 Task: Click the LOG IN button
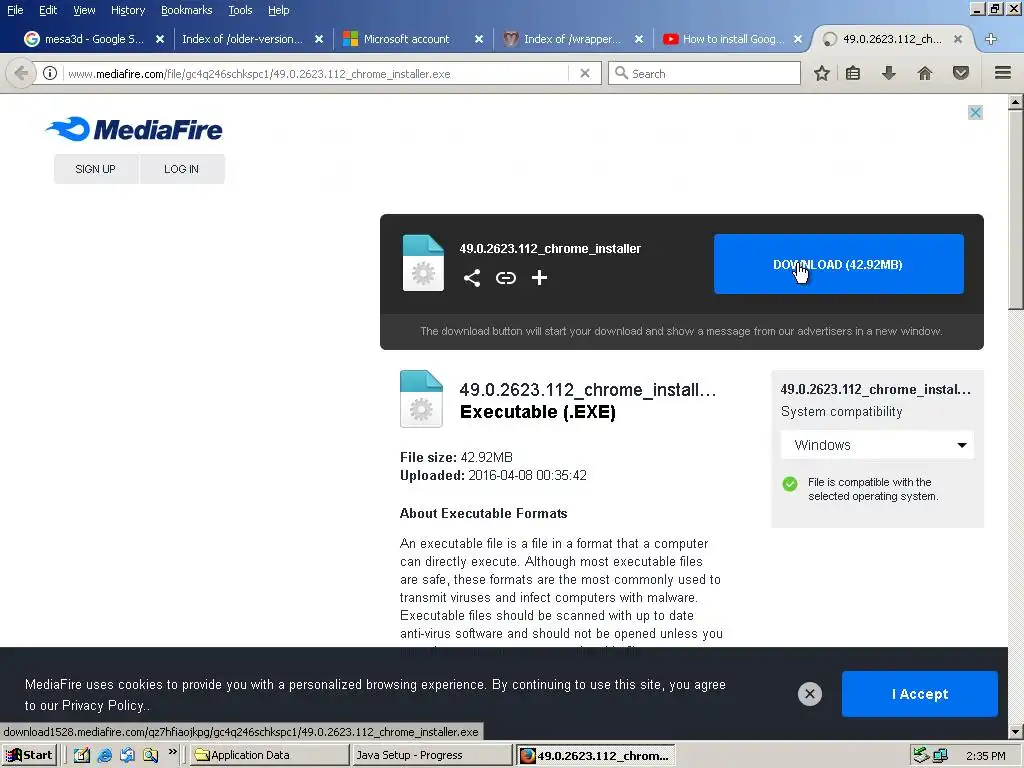coord(182,169)
